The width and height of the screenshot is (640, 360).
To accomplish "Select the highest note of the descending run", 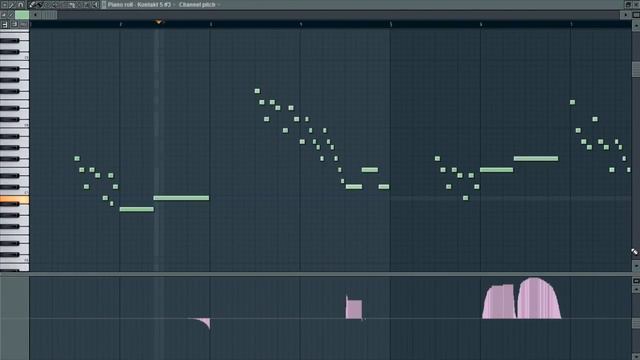I will [257, 91].
